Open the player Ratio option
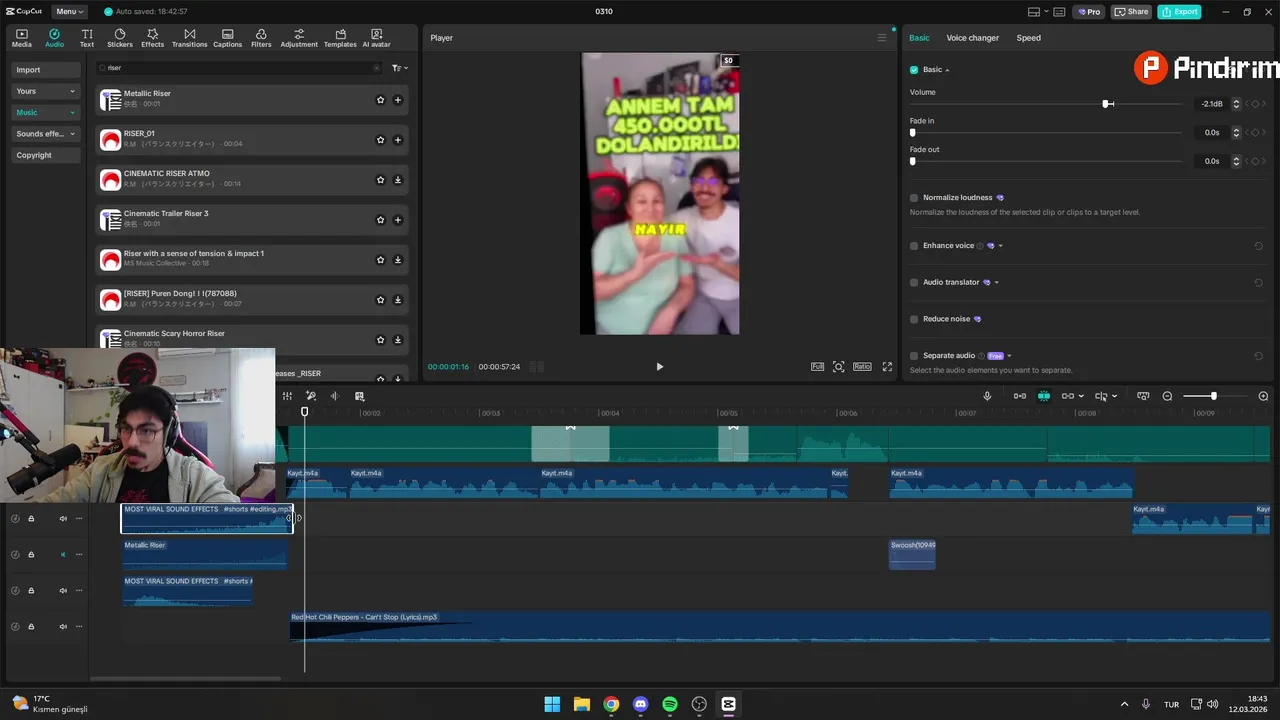Image resolution: width=1280 pixels, height=720 pixels. (x=862, y=367)
